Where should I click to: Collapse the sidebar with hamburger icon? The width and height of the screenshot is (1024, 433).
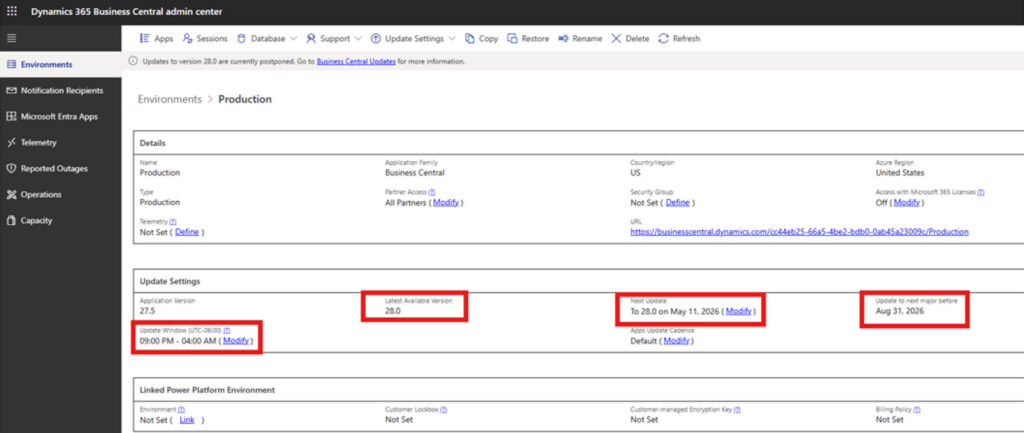click(11, 39)
